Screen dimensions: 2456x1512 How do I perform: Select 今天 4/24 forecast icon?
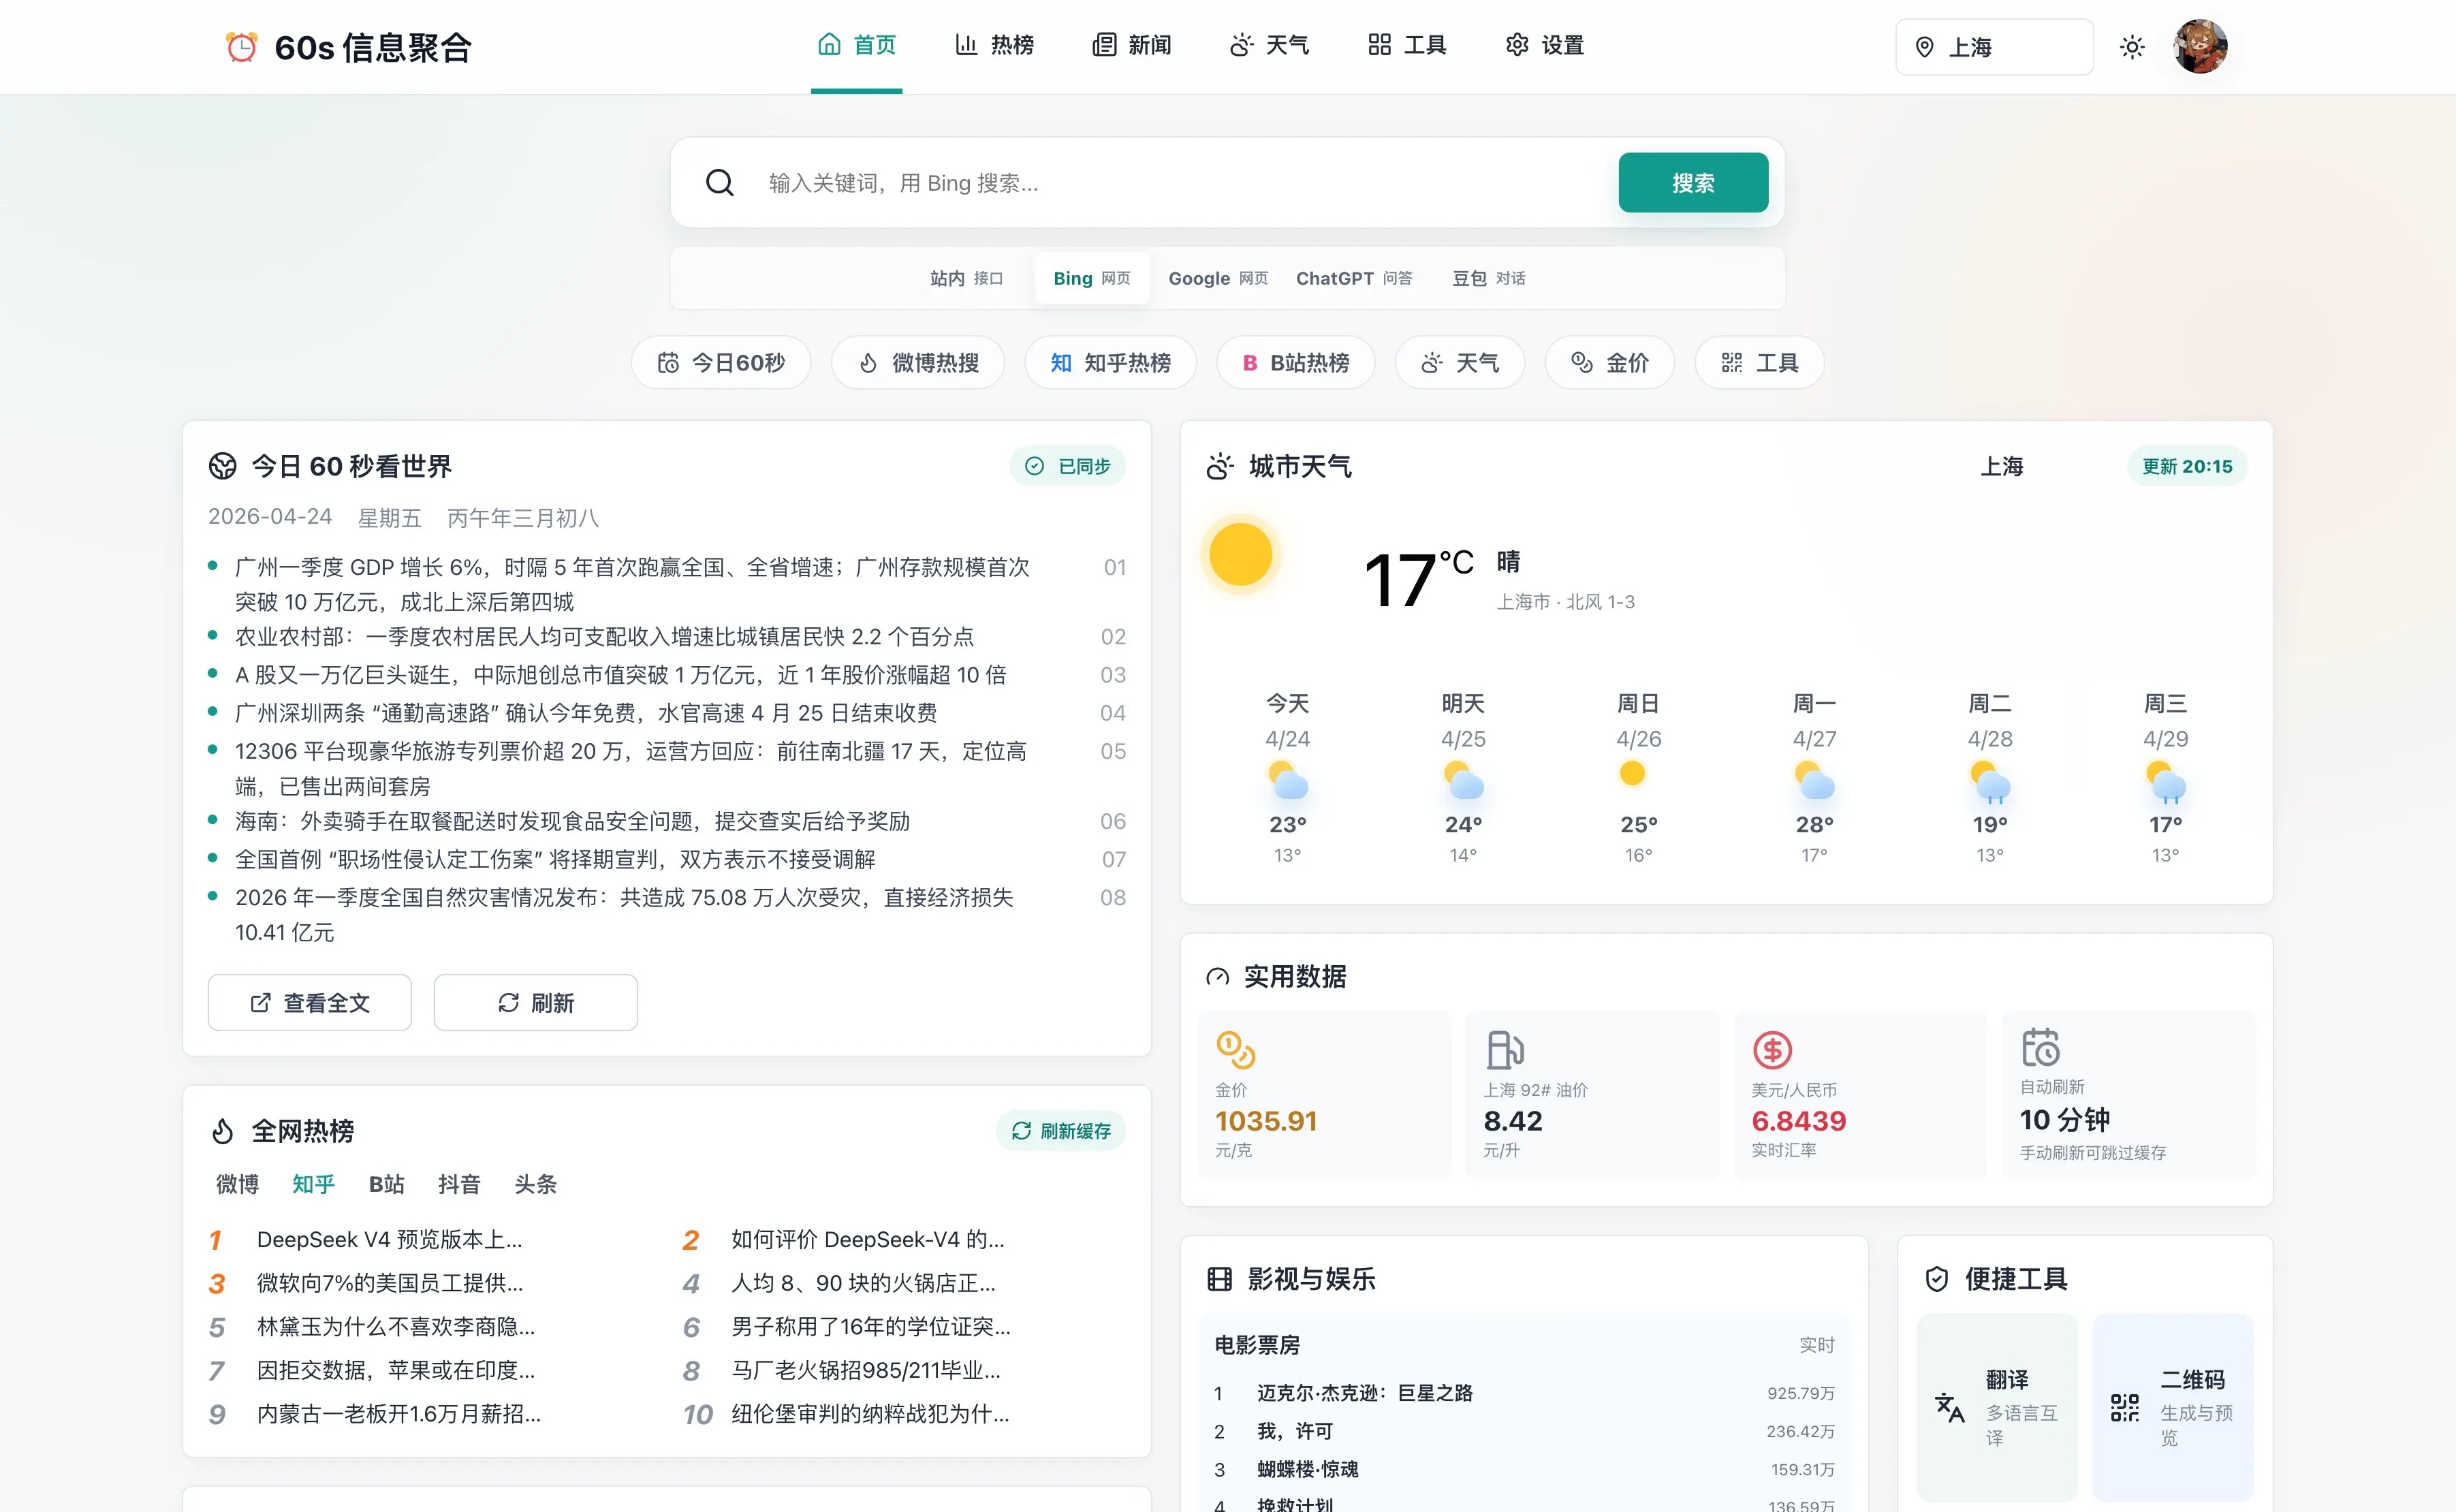pos(1287,780)
